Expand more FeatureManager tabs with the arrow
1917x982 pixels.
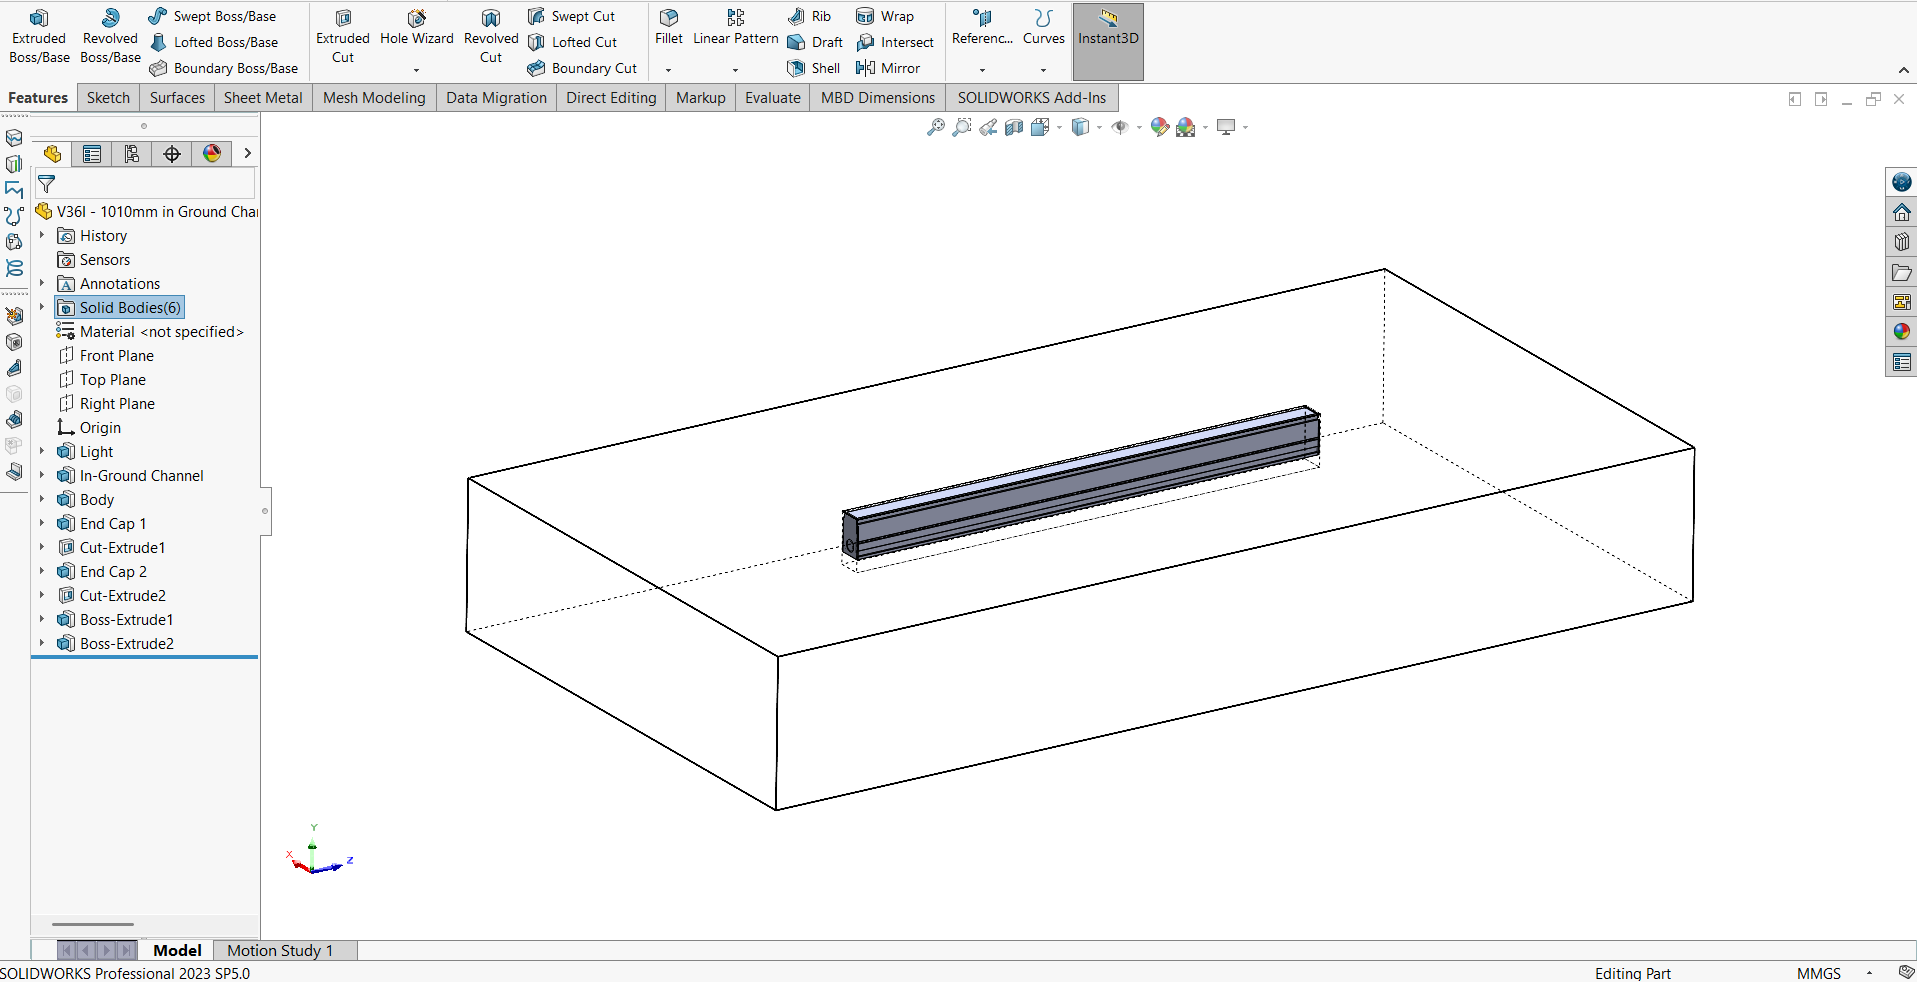(x=247, y=154)
